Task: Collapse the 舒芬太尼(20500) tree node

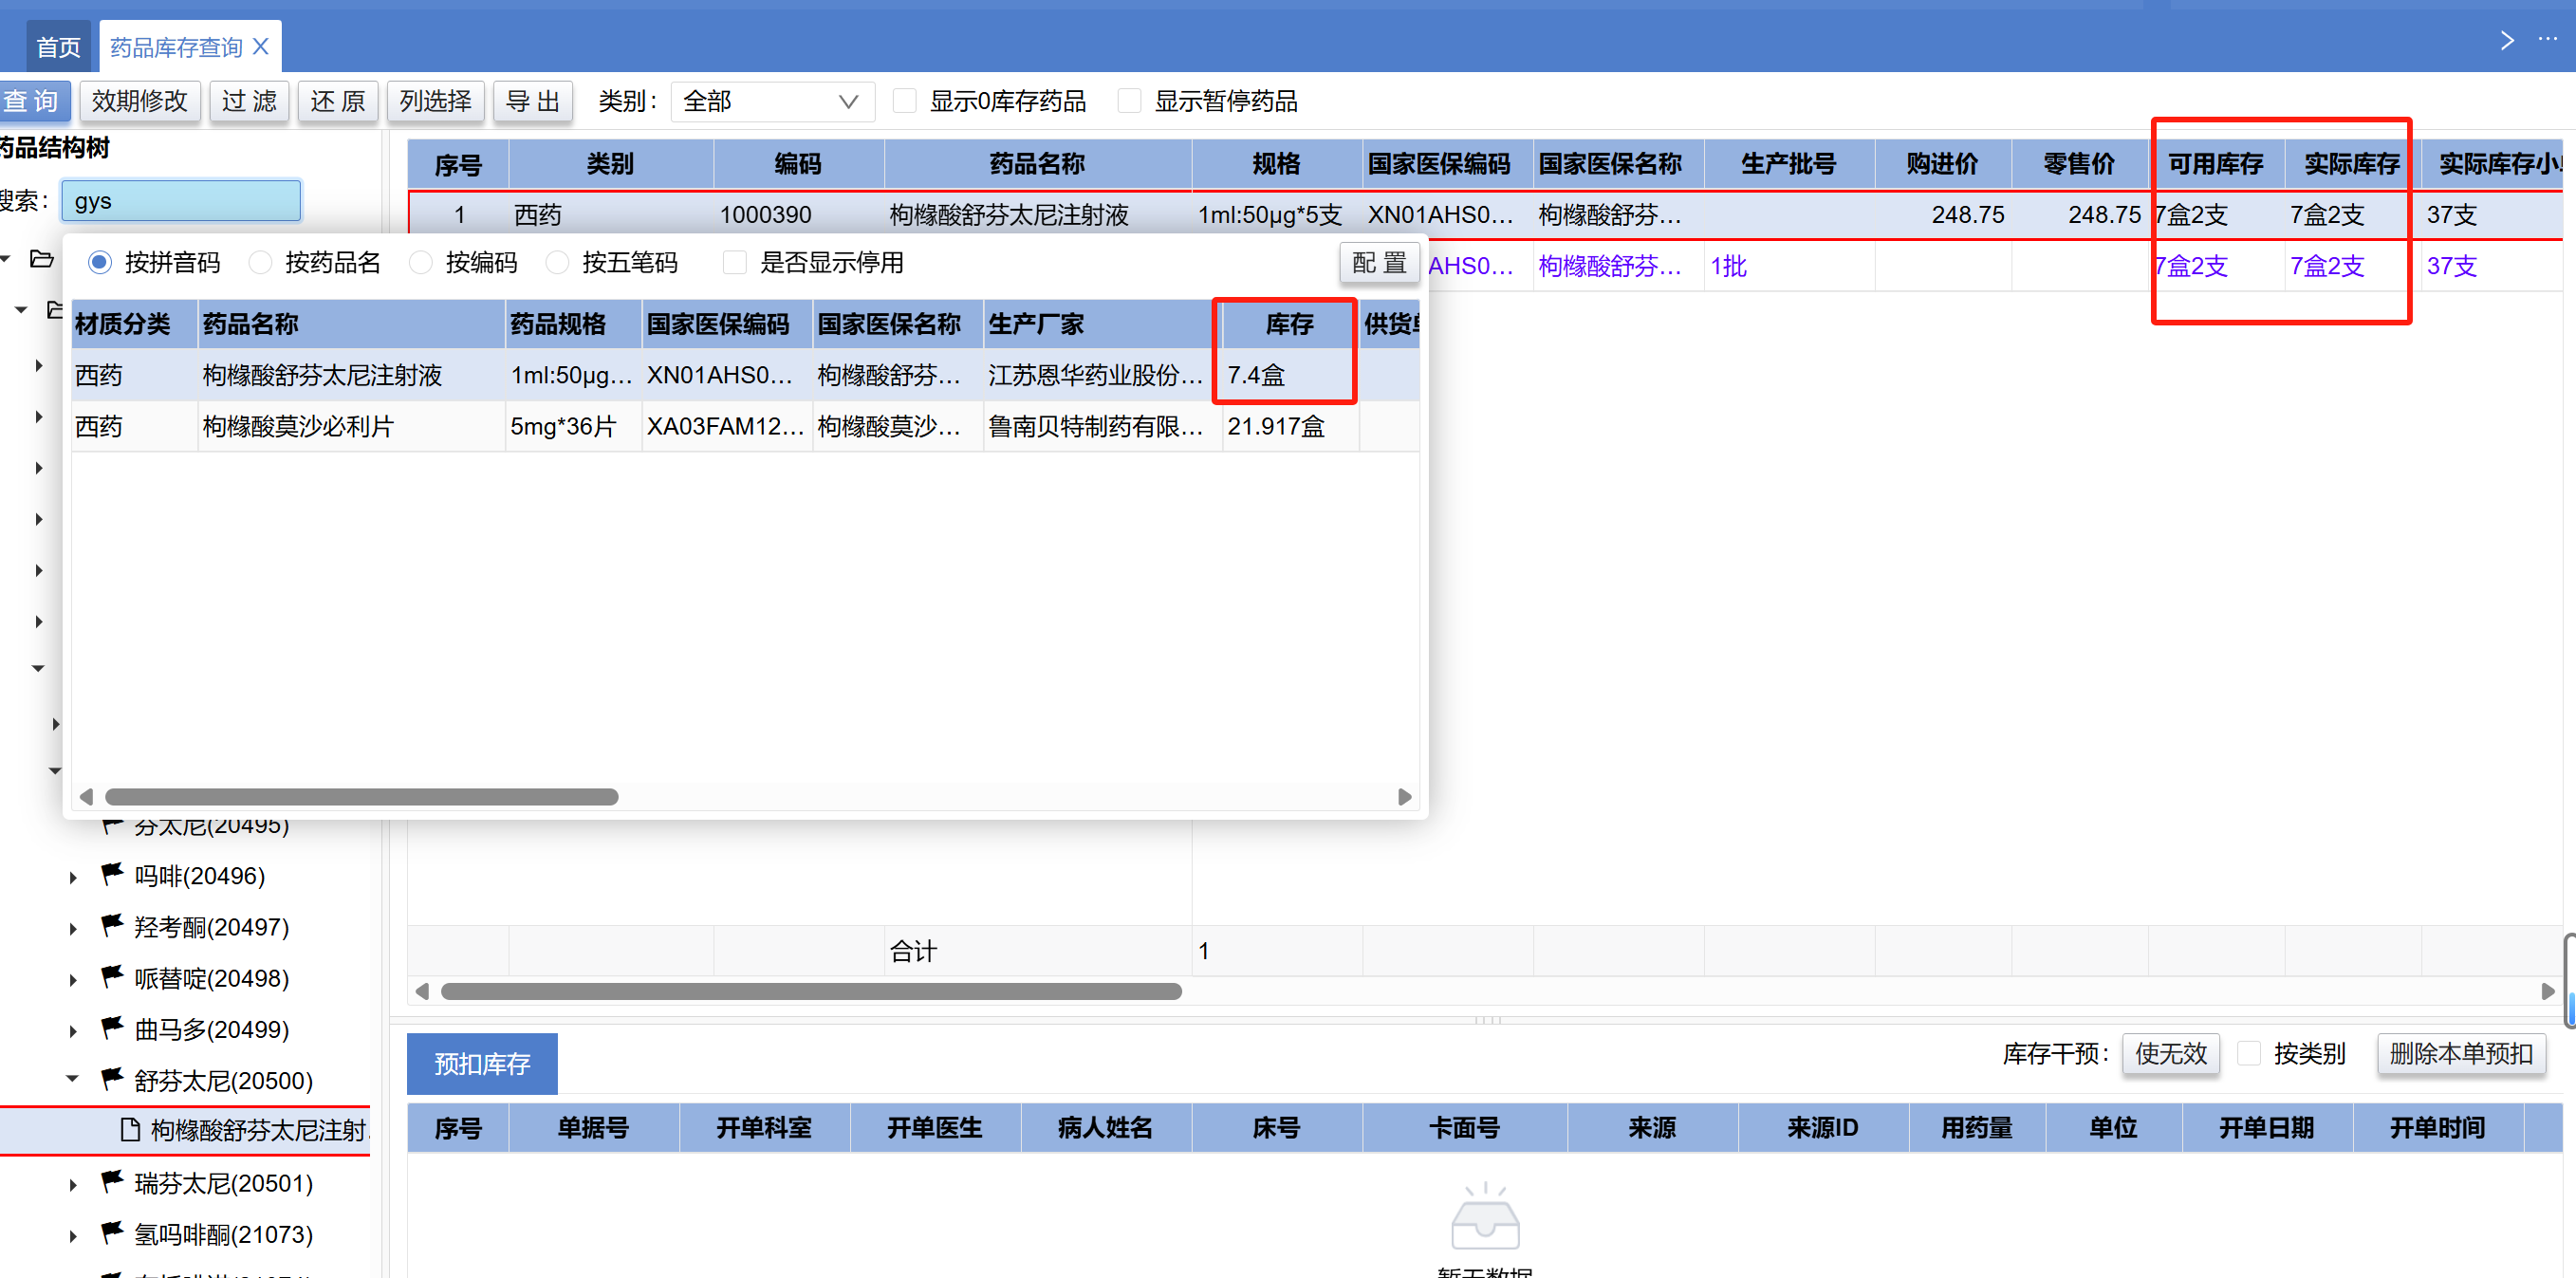Action: (x=72, y=1079)
